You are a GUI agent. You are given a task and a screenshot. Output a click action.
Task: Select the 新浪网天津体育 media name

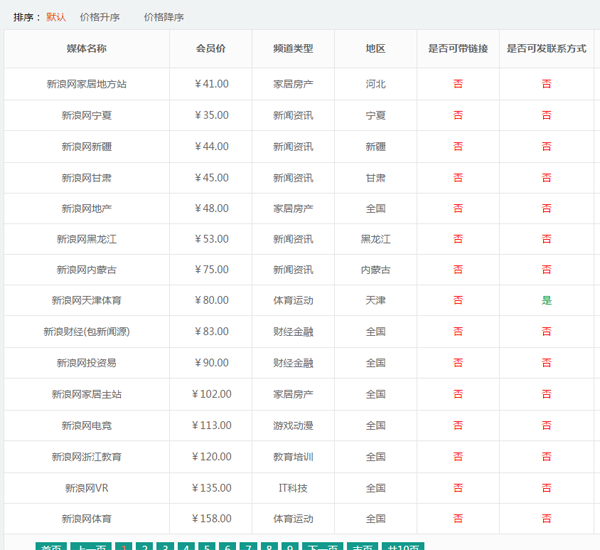(86, 301)
